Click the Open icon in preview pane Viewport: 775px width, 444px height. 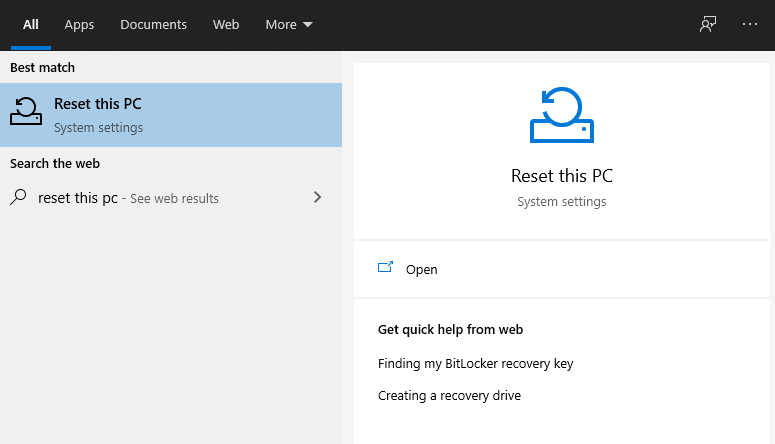coord(386,268)
